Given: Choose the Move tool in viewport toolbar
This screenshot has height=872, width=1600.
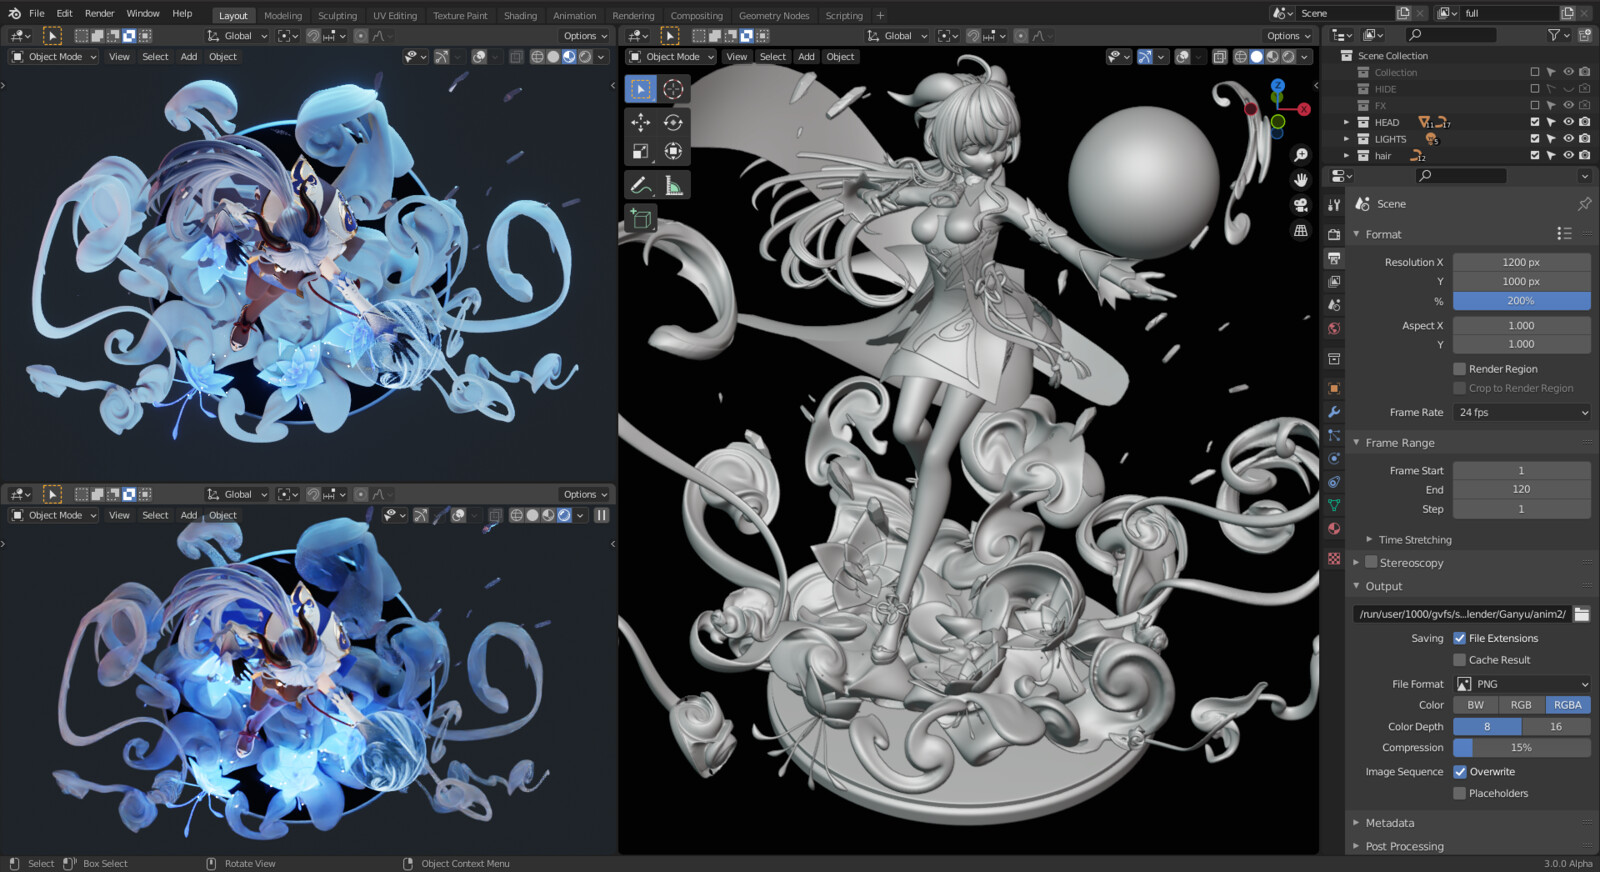Looking at the screenshot, I should [x=641, y=122].
